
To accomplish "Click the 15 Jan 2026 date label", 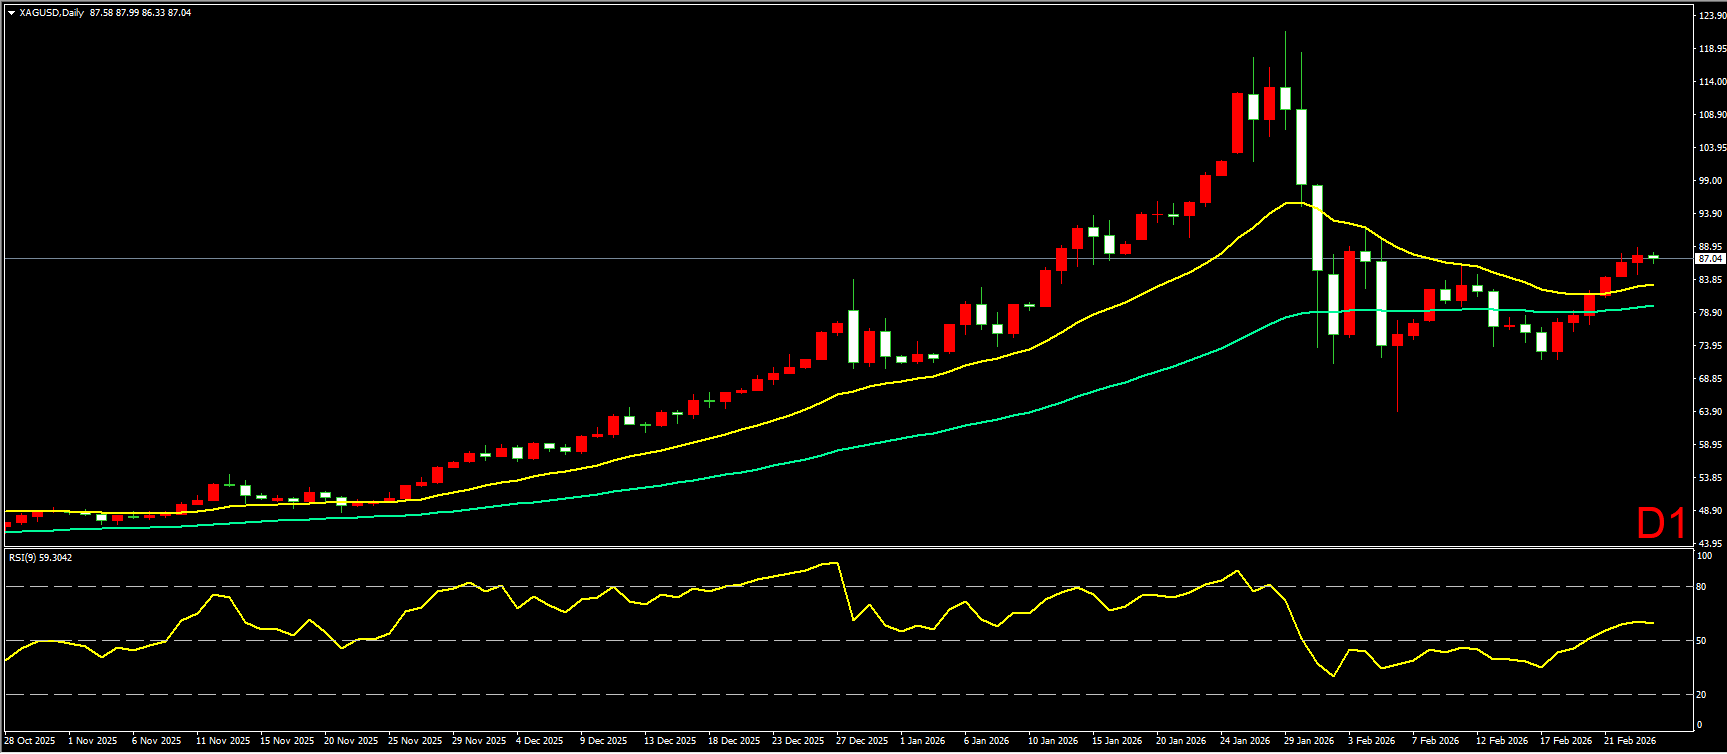I will (1116, 741).
